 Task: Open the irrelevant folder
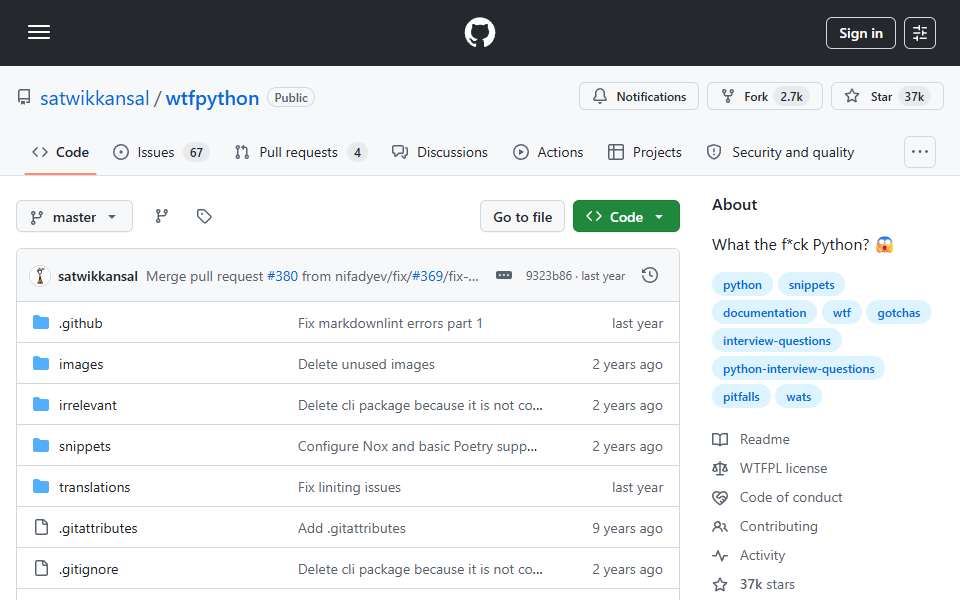point(88,405)
